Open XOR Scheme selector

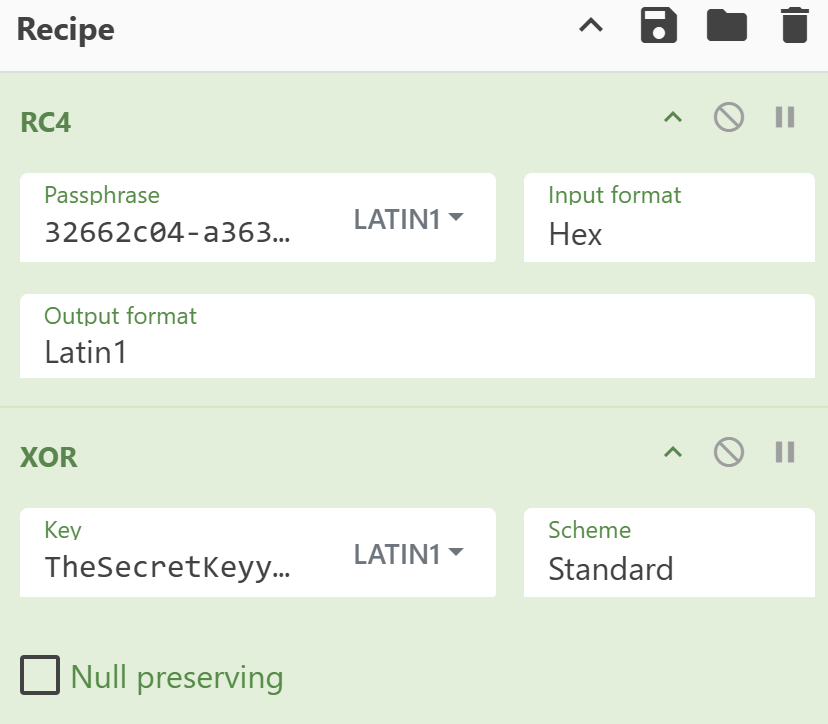point(668,568)
